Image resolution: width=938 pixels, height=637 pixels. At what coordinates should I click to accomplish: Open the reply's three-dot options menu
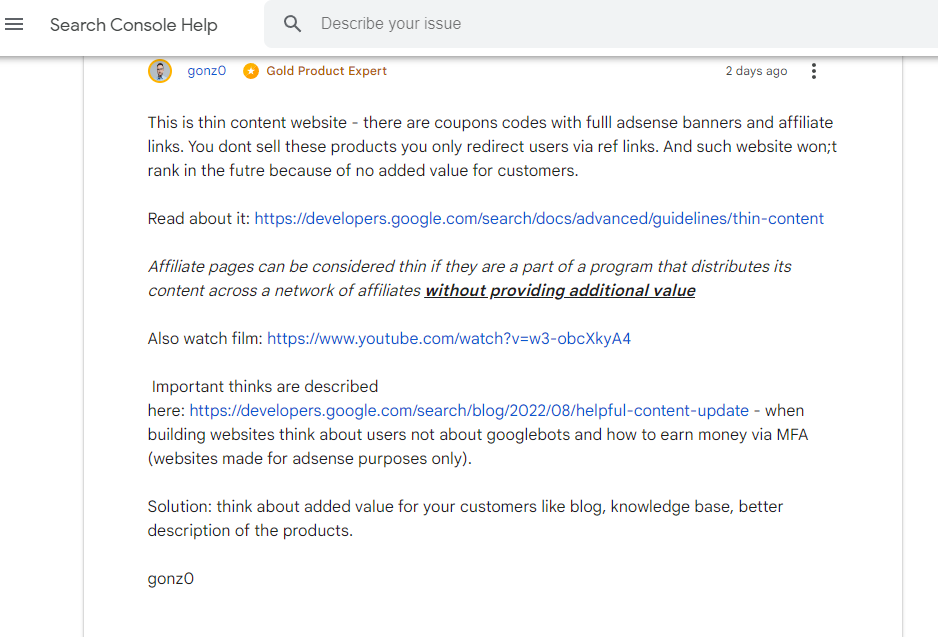pos(814,71)
